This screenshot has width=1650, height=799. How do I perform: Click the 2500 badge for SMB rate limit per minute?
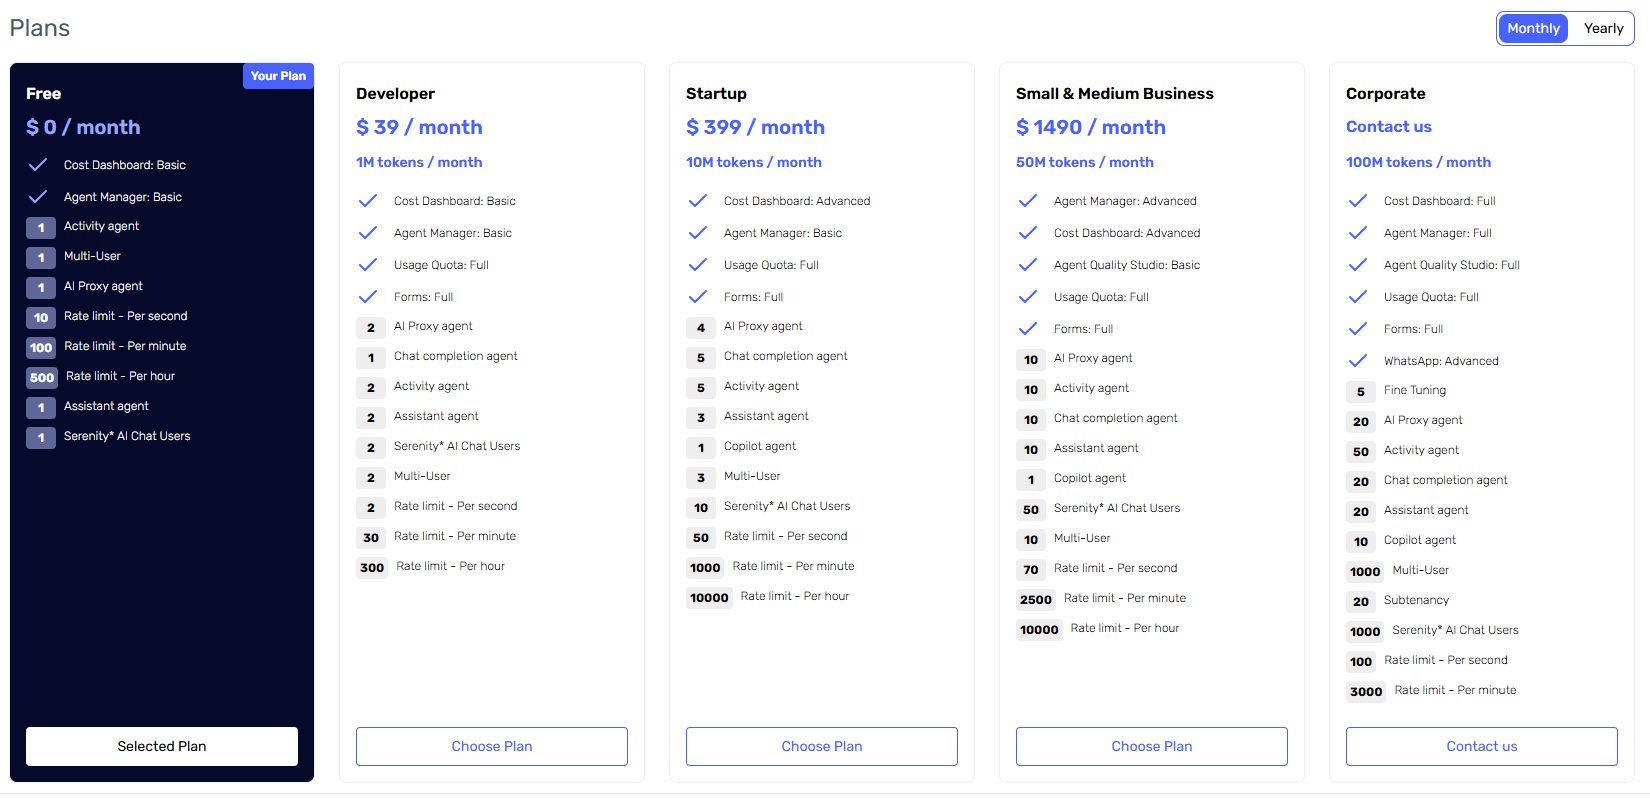point(1036,599)
